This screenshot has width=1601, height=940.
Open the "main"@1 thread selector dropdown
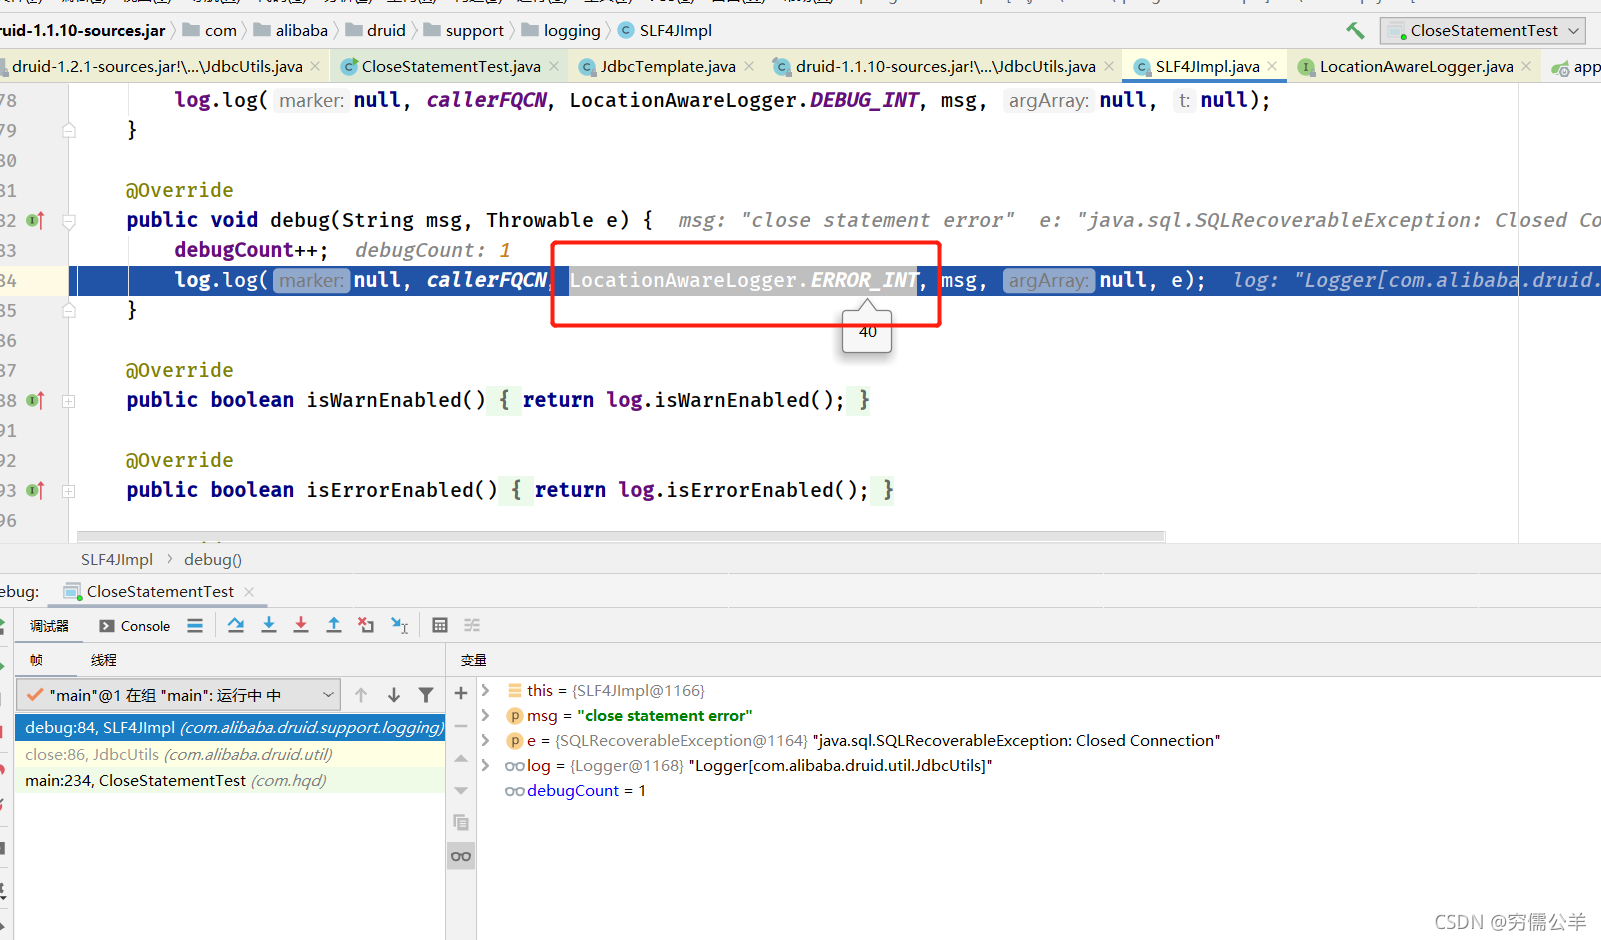[178, 695]
